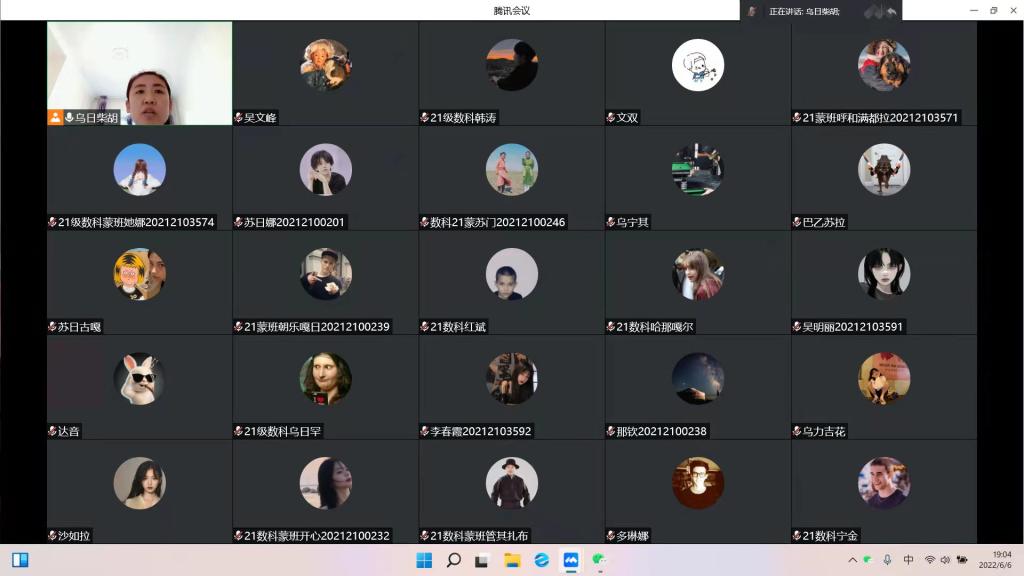Click the system tray microphone icon
The image size is (1024, 576).
(887, 560)
